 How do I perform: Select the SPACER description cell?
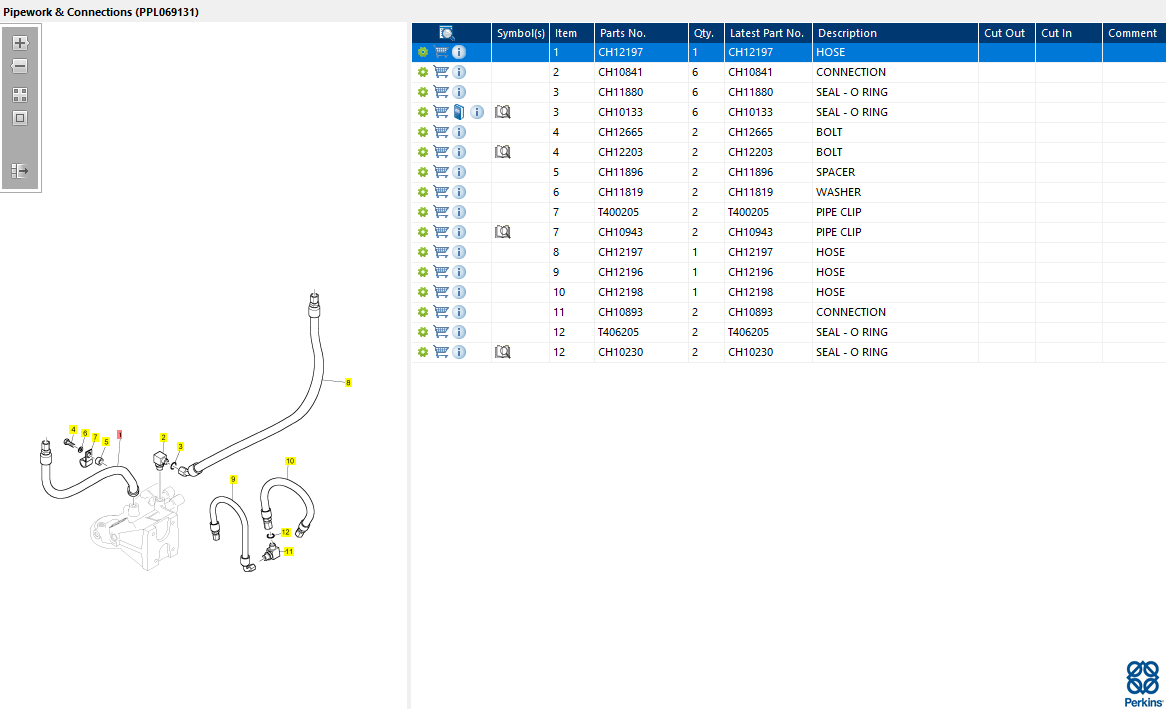tap(895, 172)
